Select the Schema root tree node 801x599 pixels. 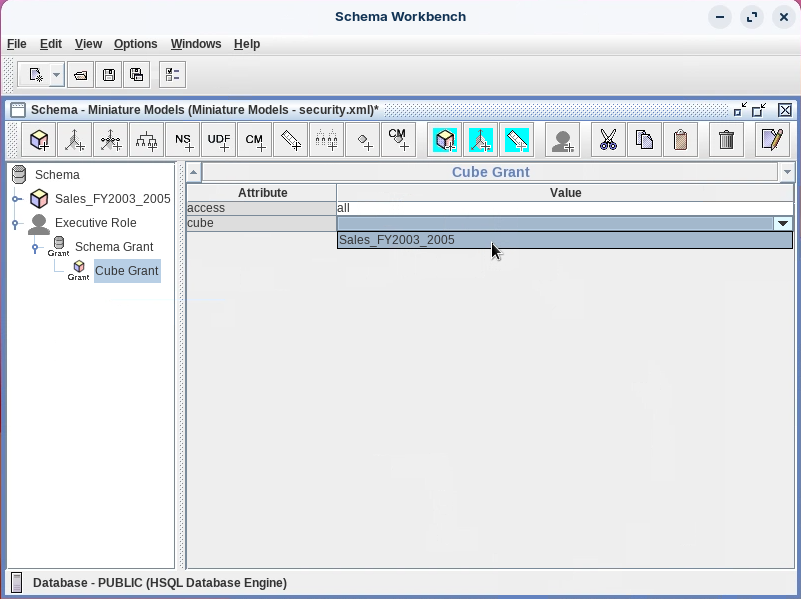(57, 175)
